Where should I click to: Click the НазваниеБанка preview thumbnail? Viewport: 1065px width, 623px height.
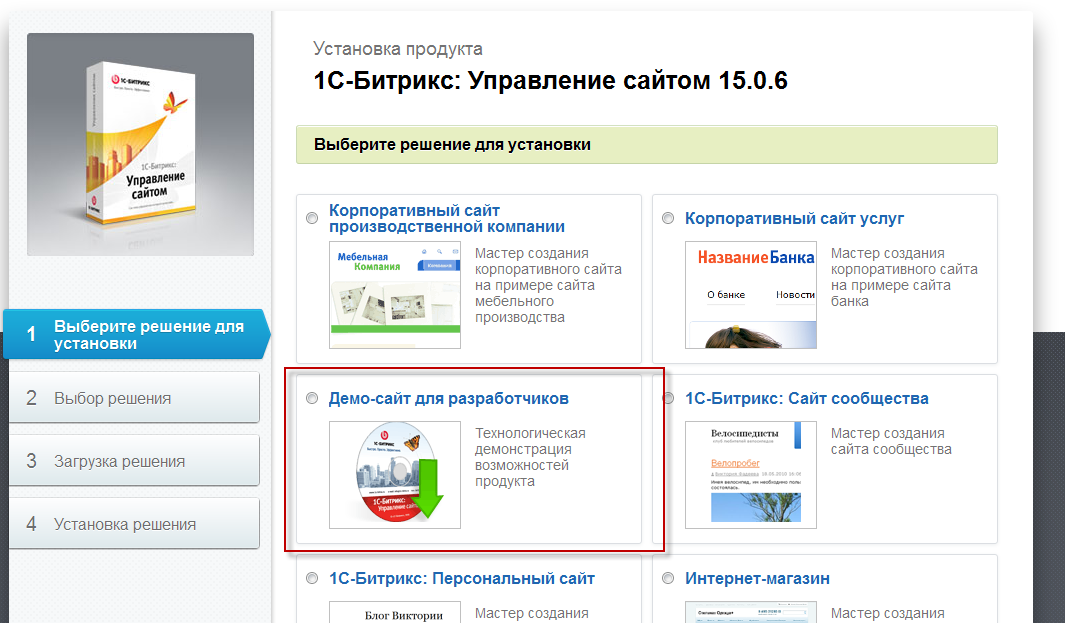(751, 295)
